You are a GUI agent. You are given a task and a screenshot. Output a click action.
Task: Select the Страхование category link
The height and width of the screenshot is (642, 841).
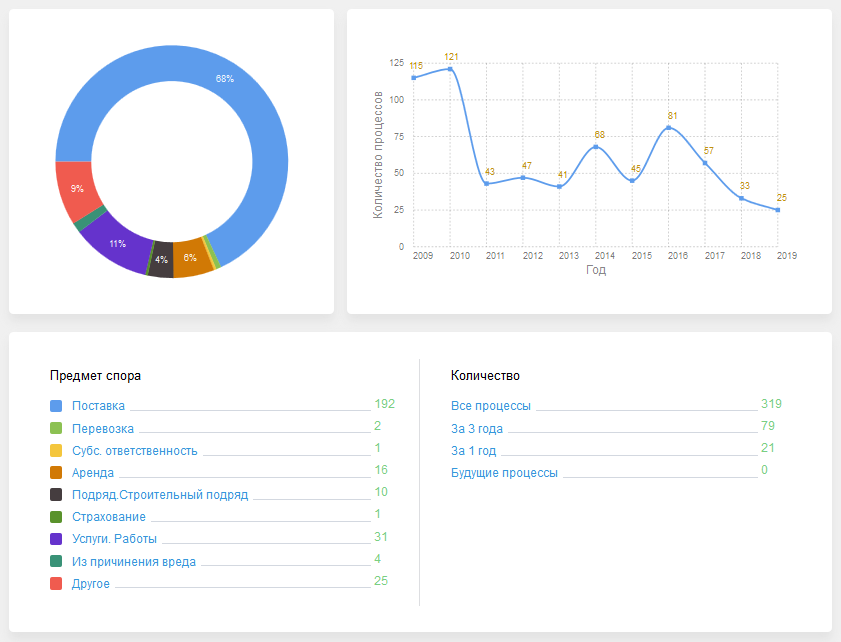point(109,517)
